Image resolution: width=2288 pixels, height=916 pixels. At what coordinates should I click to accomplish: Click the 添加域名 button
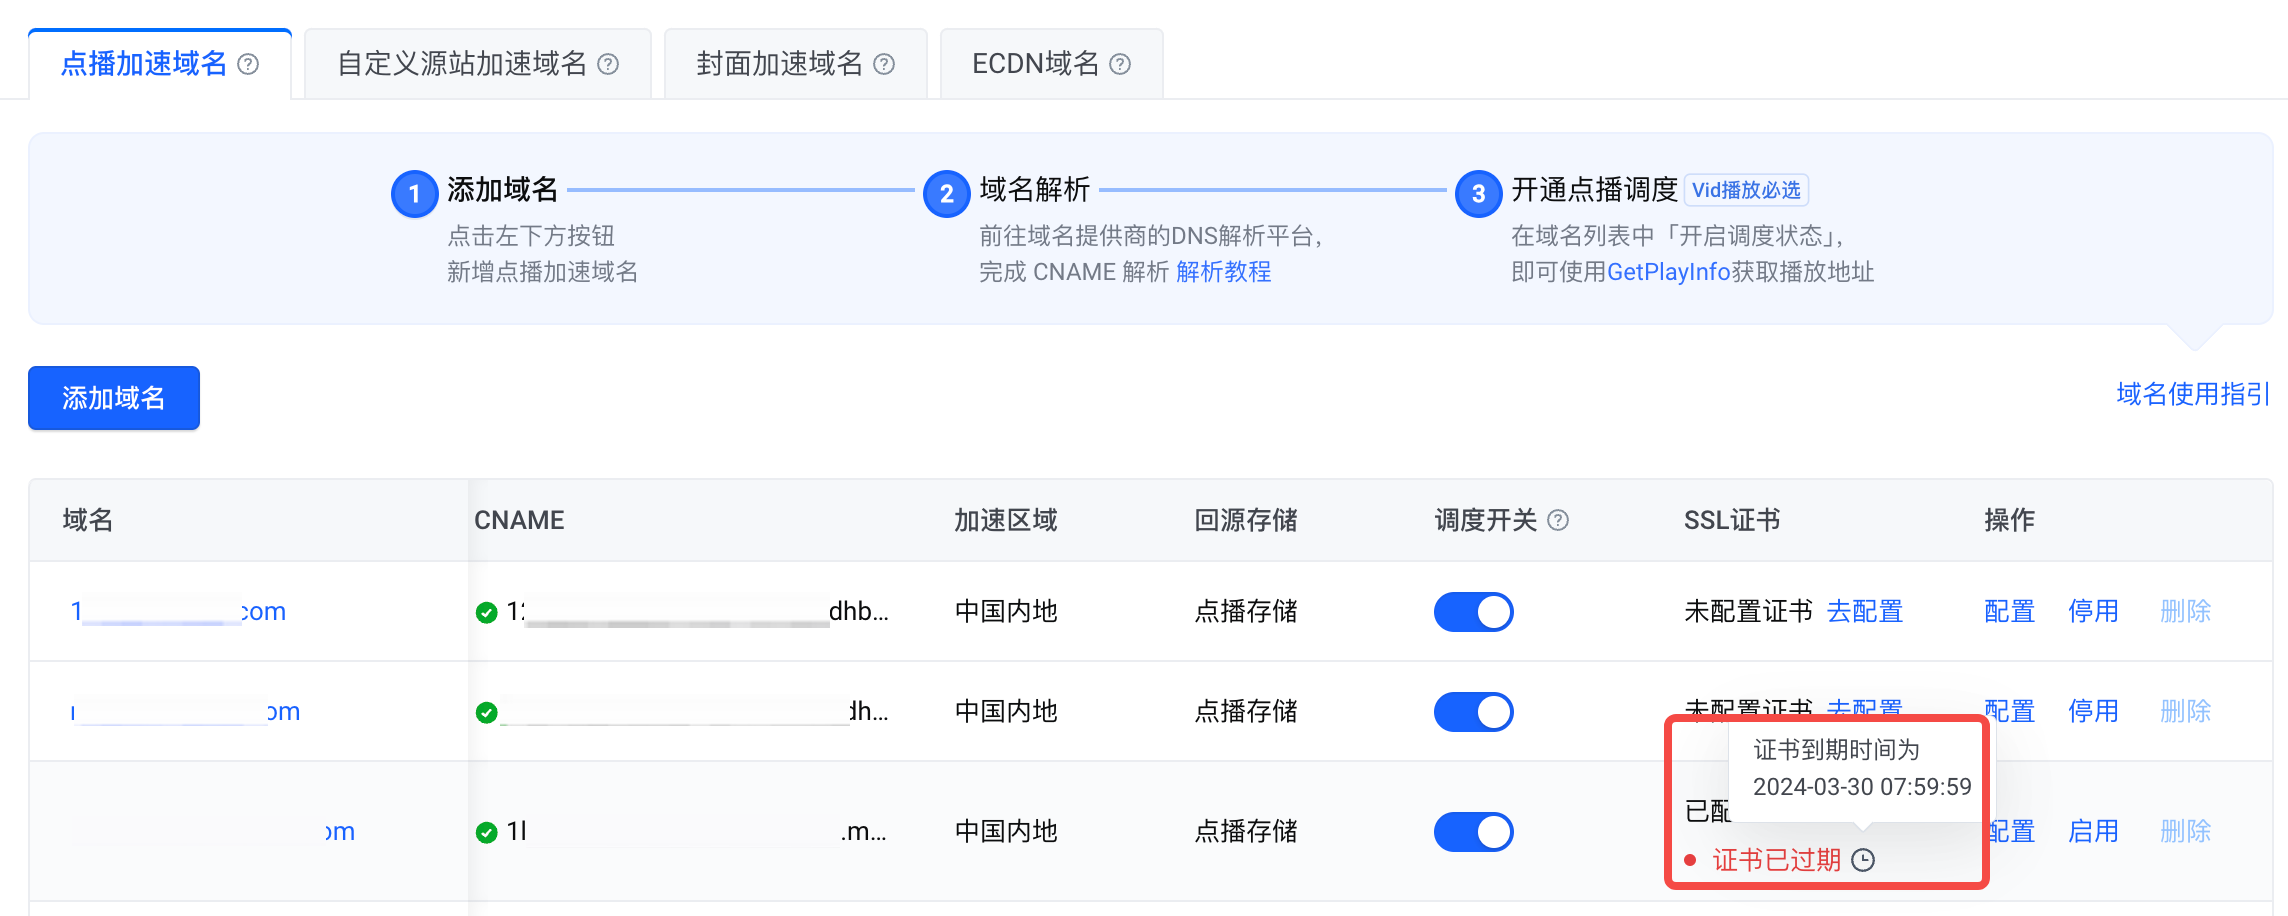tap(114, 398)
